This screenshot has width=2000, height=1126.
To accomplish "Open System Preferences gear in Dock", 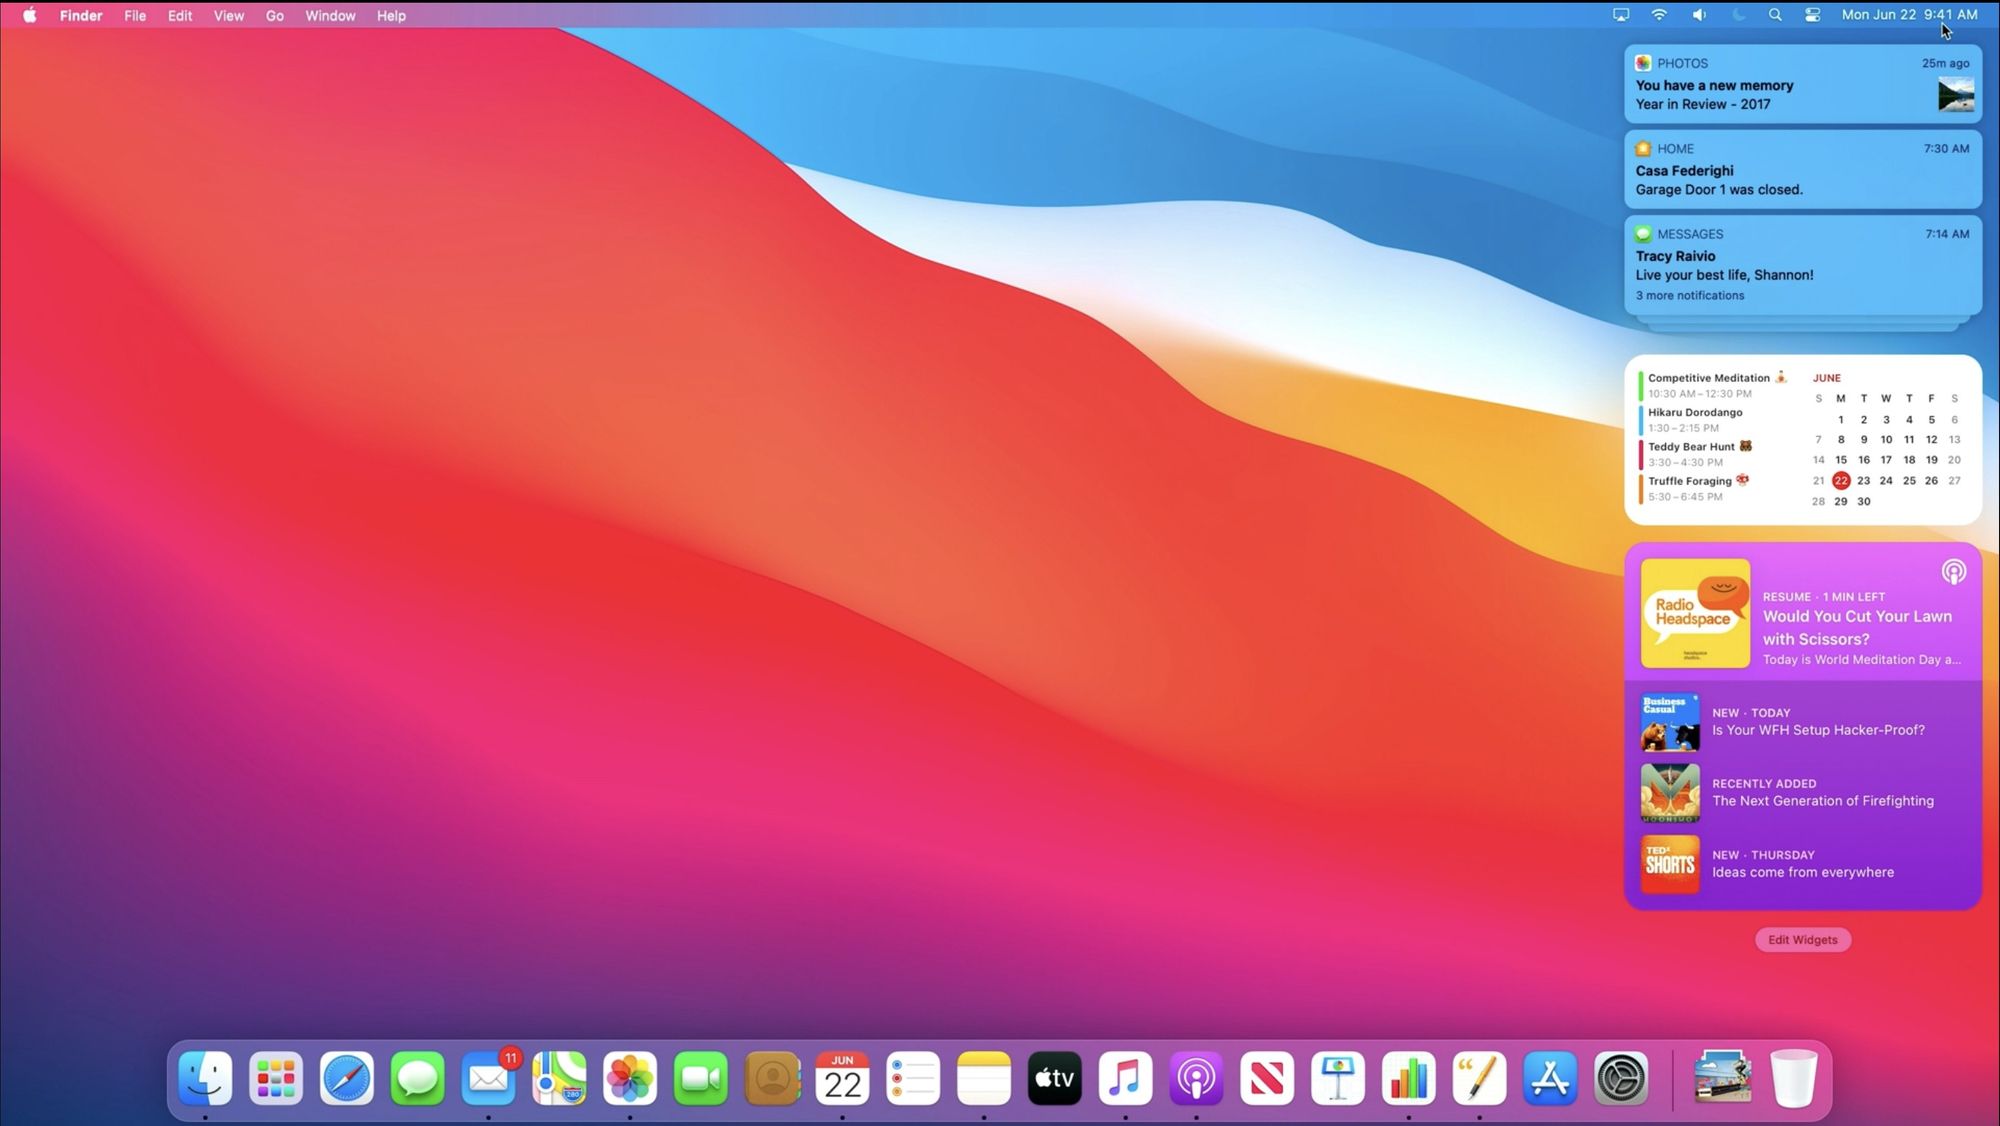I will pos(1621,1078).
